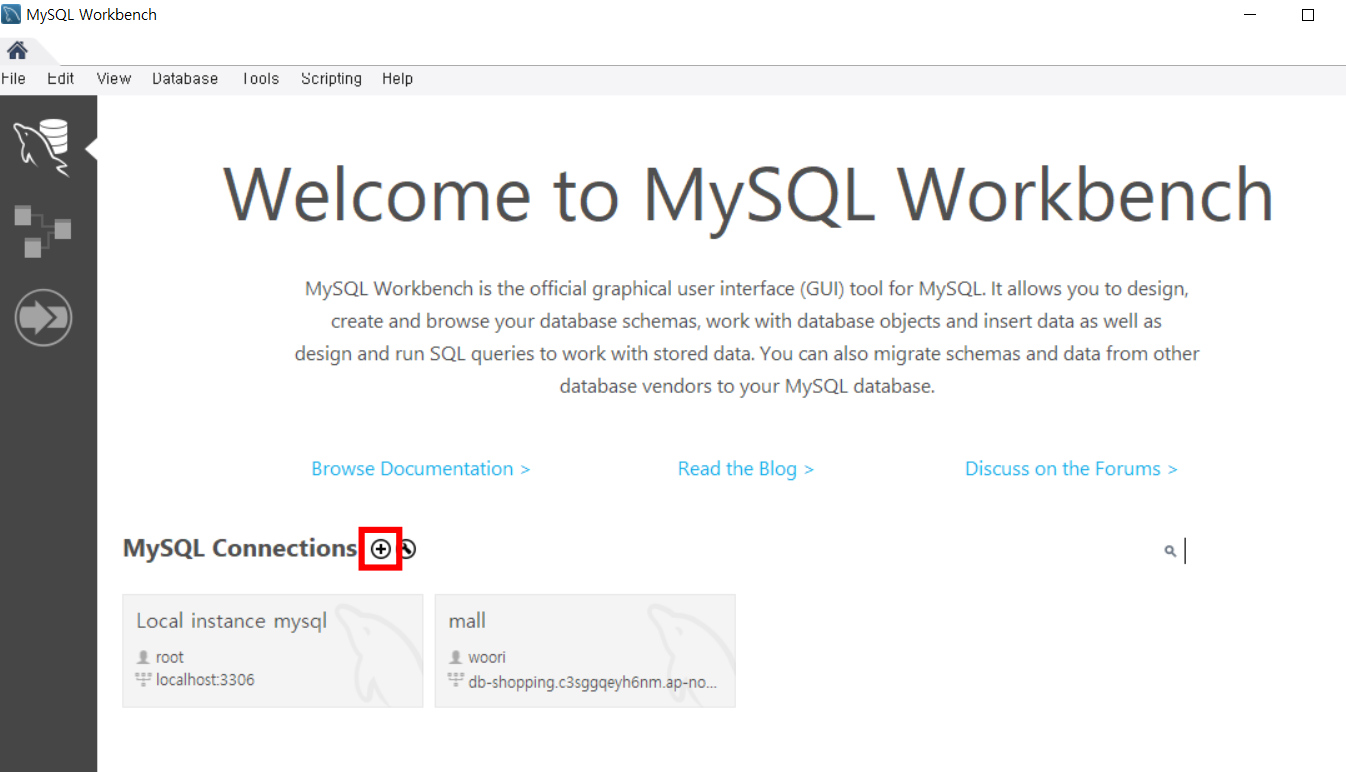This screenshot has height=772, width=1346.
Task: Click the db-shopping host address text
Action: tap(593, 682)
